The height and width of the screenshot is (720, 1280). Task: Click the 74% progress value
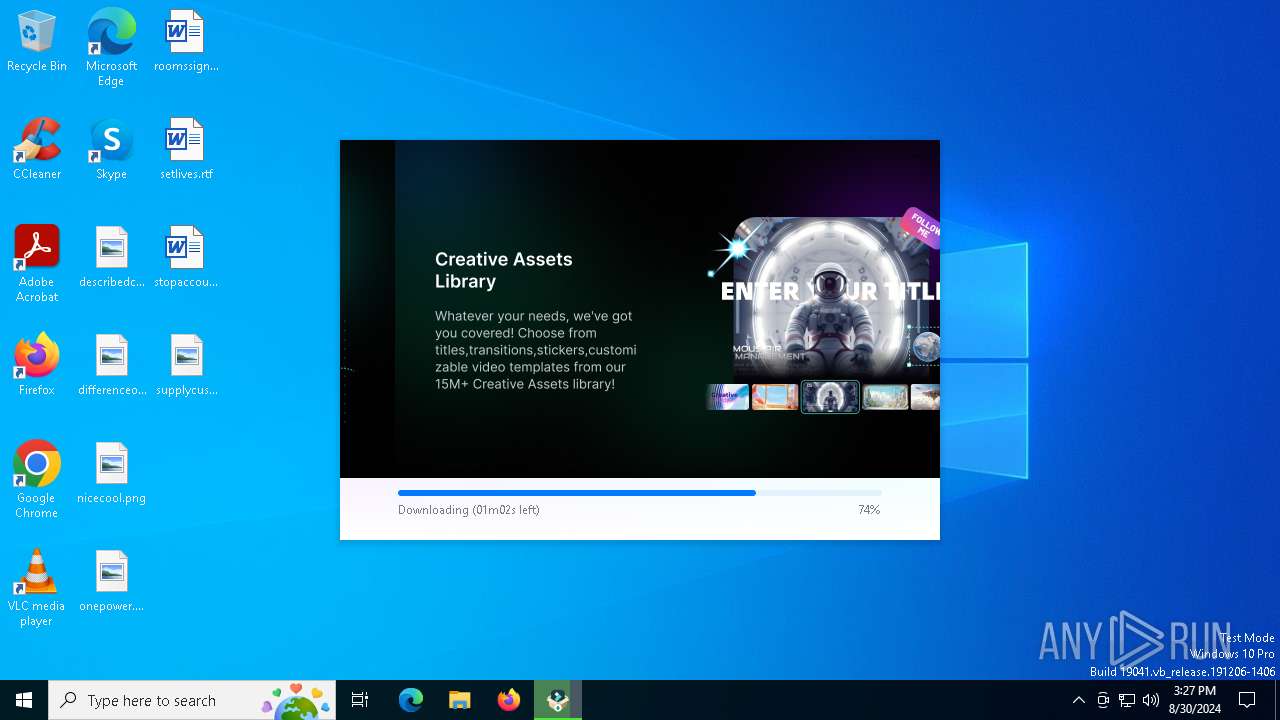pyautogui.click(x=869, y=510)
